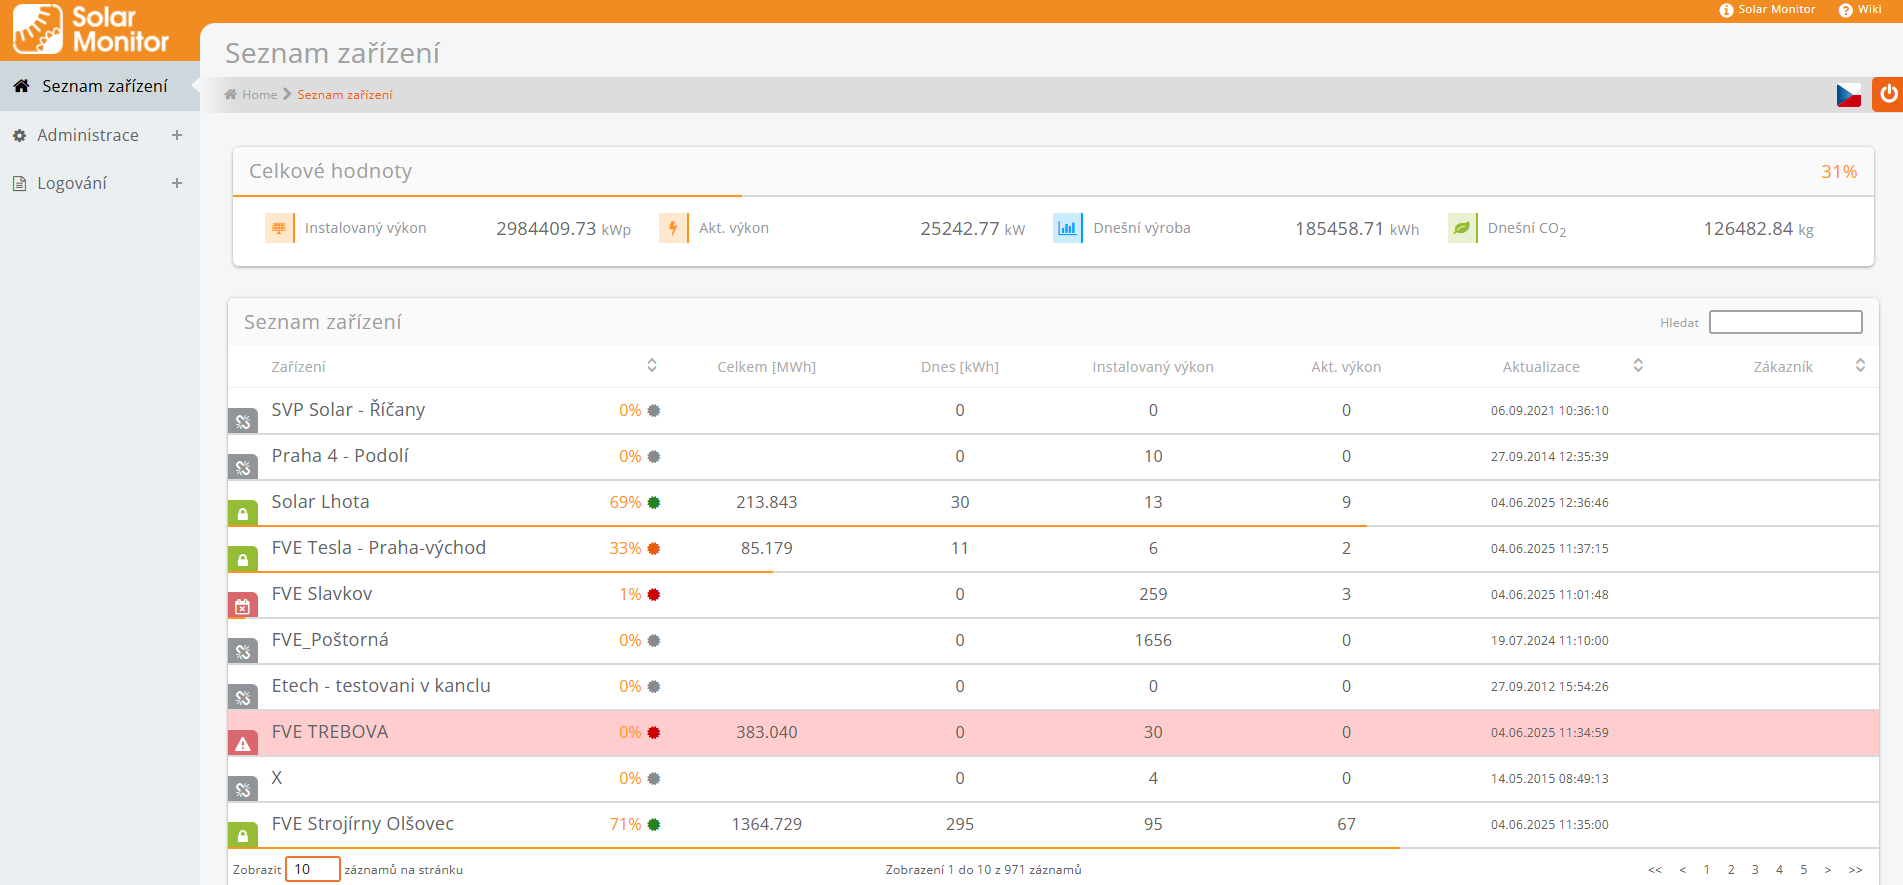Click the Akt. výkon lightning icon
The width and height of the screenshot is (1903, 885).
[673, 228]
